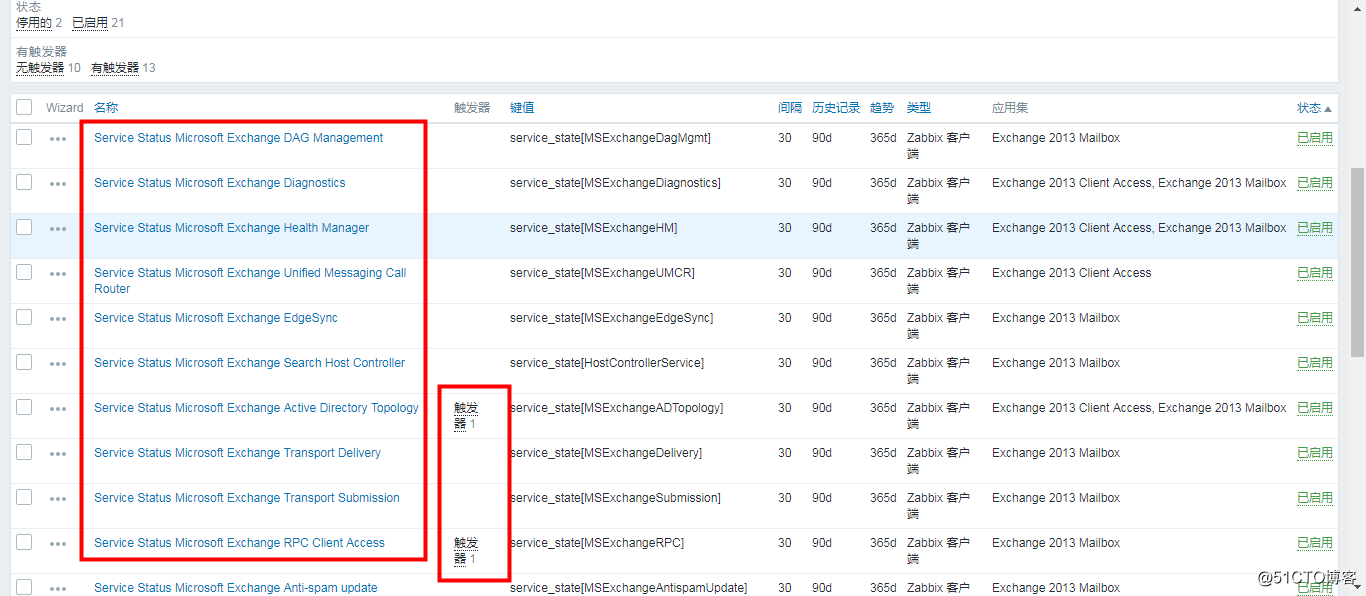
Task: Filter items by 无触发器
Action: [40, 68]
